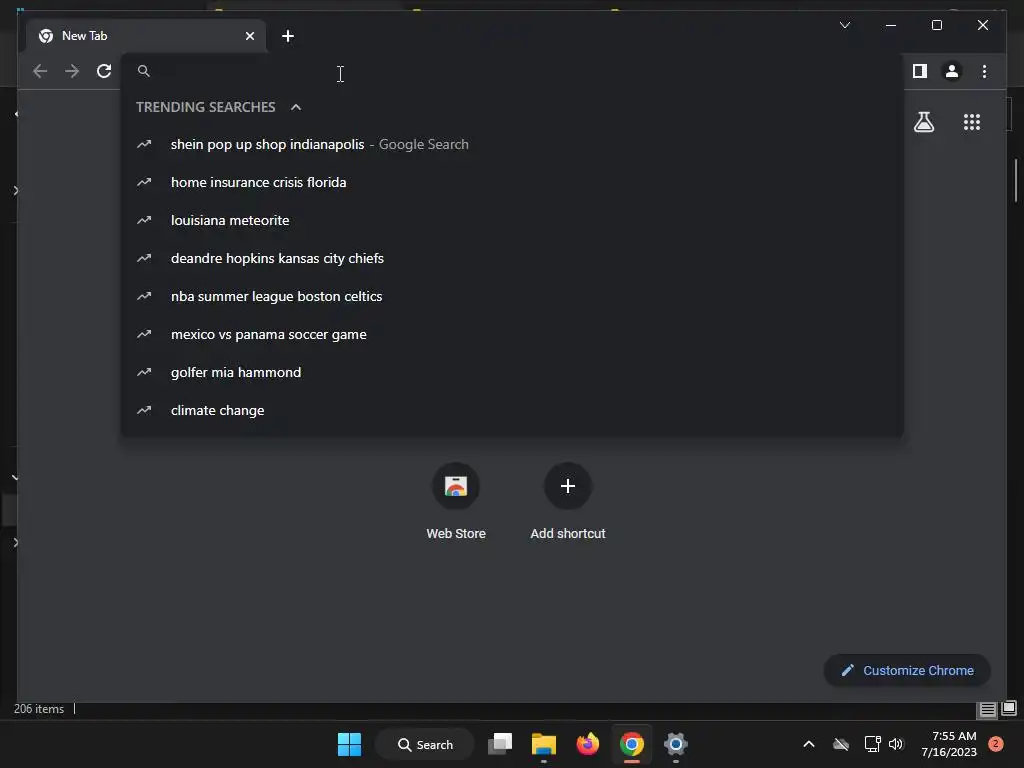The image size is (1024, 768).
Task: Go back using the back arrow
Action: [40, 71]
